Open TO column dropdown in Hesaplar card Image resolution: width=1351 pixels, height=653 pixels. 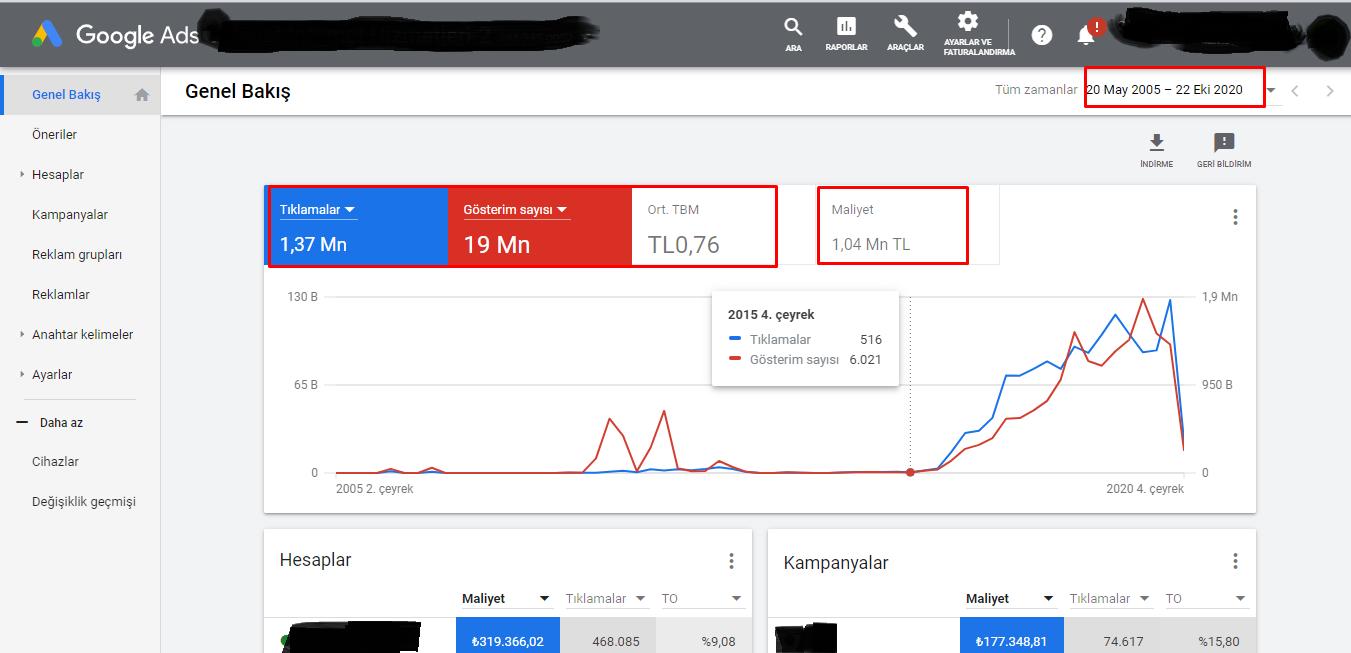(703, 599)
